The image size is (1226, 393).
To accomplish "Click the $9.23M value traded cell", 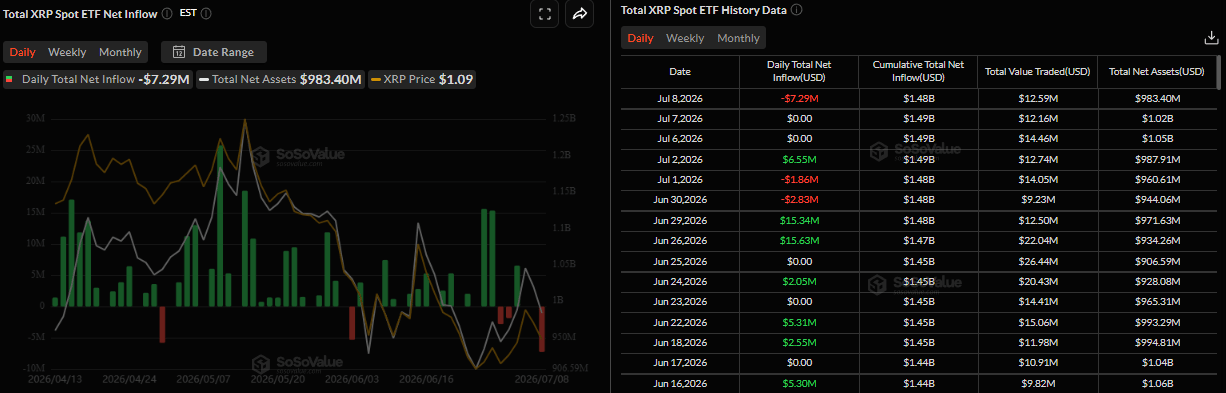I will pyautogui.click(x=1037, y=200).
